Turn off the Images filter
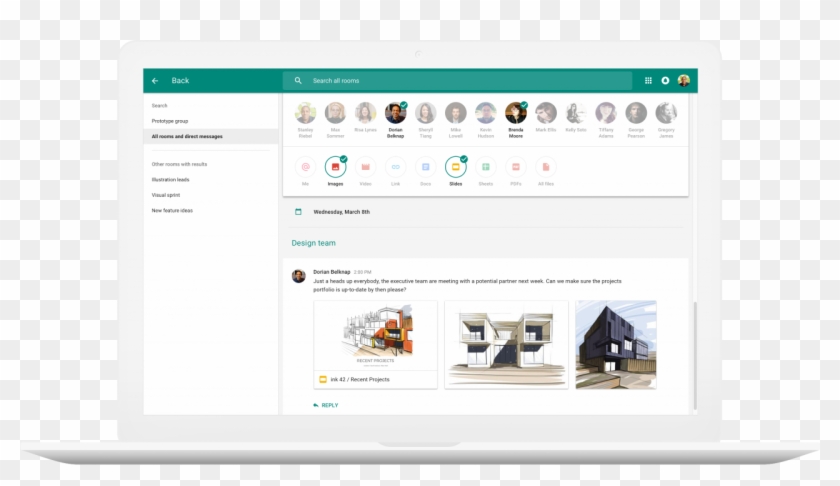This screenshot has width=840, height=486. coord(335,167)
